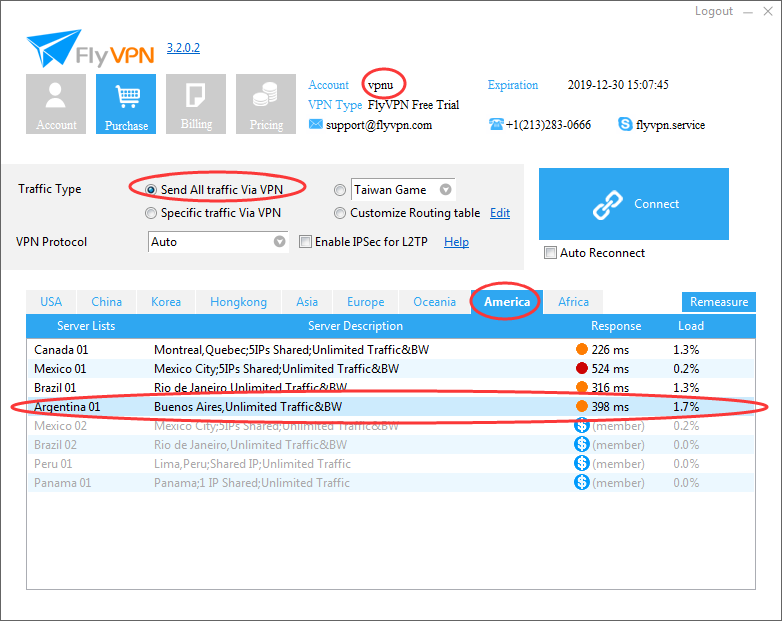Click the vpnu account name
This screenshot has height=621, width=782.
[x=381, y=85]
